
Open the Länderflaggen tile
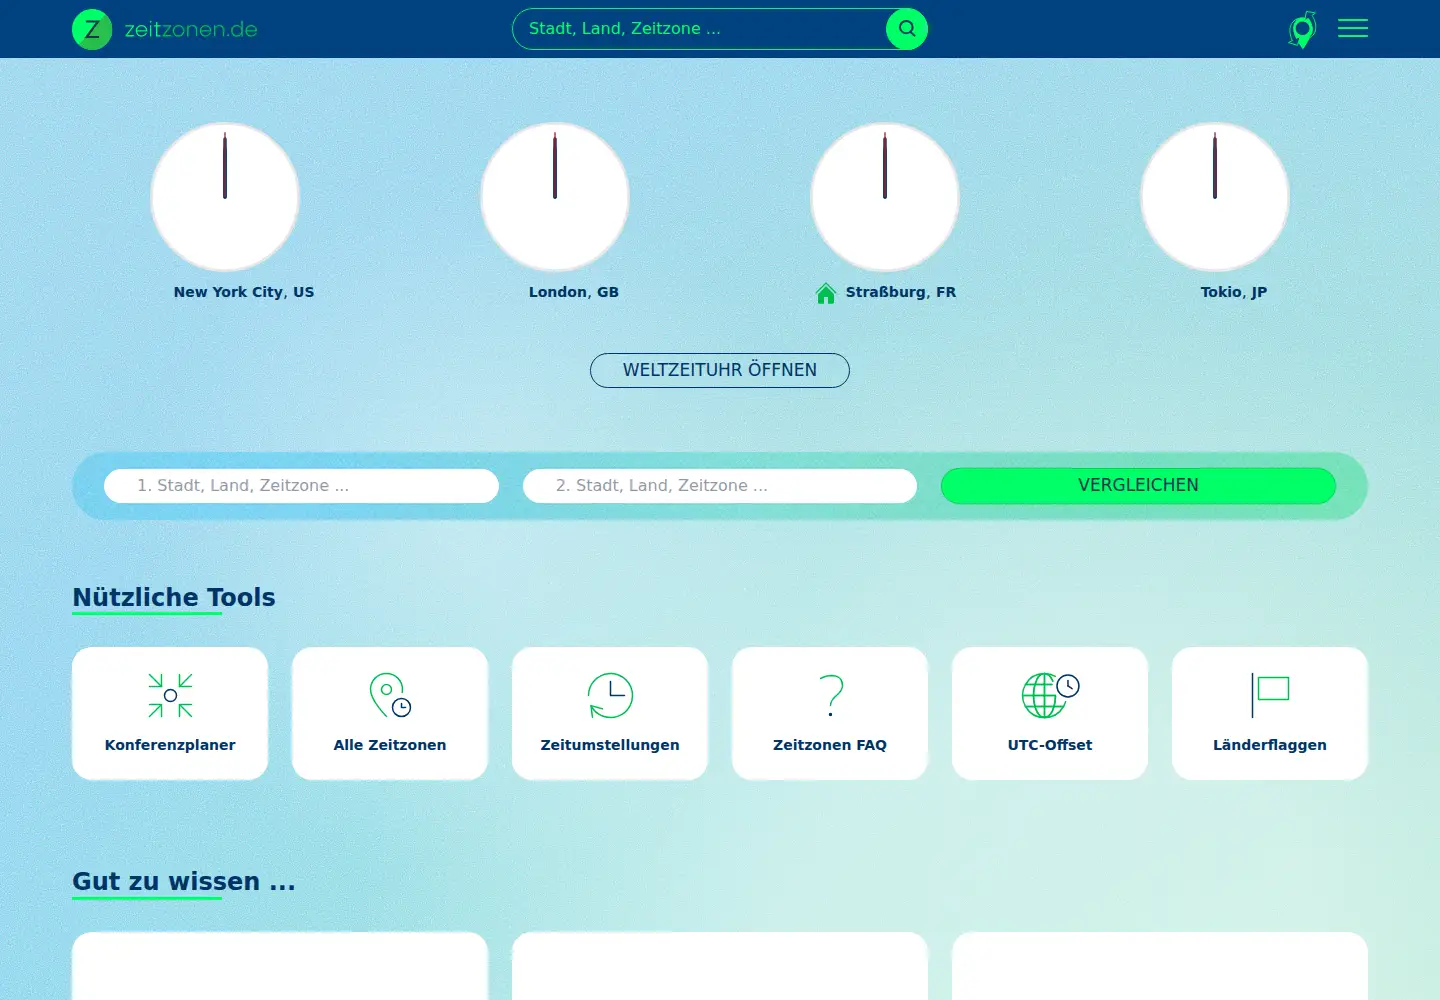[1270, 713]
